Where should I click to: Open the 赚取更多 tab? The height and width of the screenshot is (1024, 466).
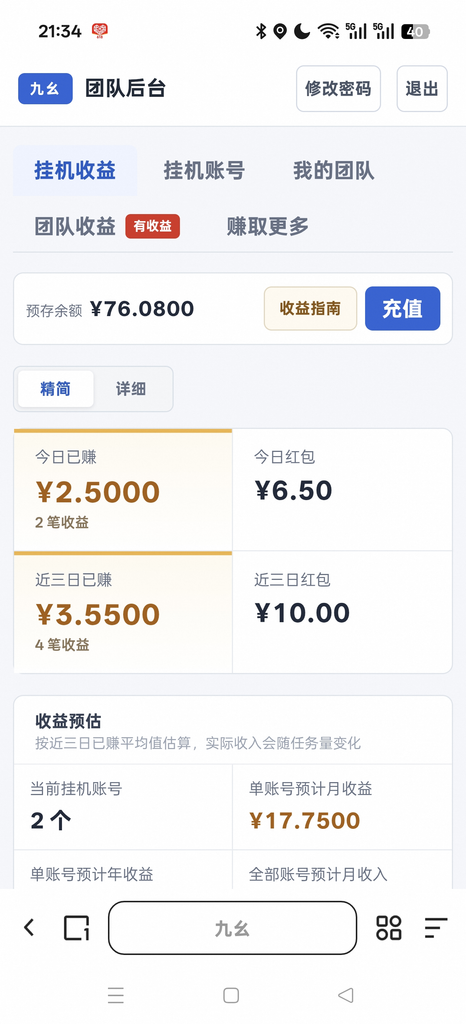(x=268, y=227)
